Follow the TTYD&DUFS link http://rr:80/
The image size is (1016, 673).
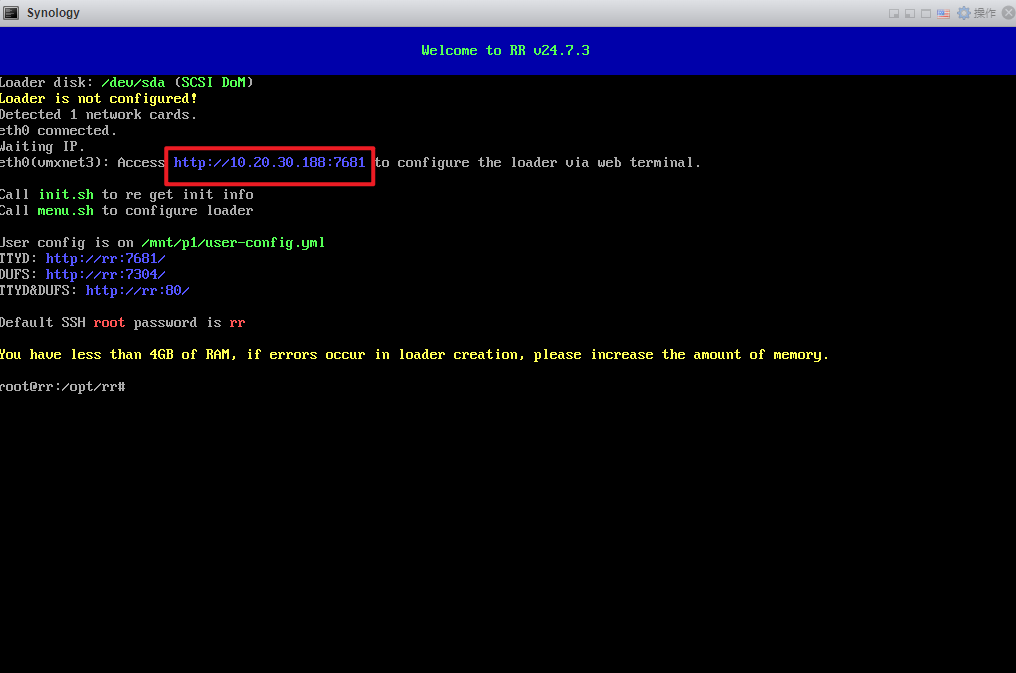(x=137, y=290)
